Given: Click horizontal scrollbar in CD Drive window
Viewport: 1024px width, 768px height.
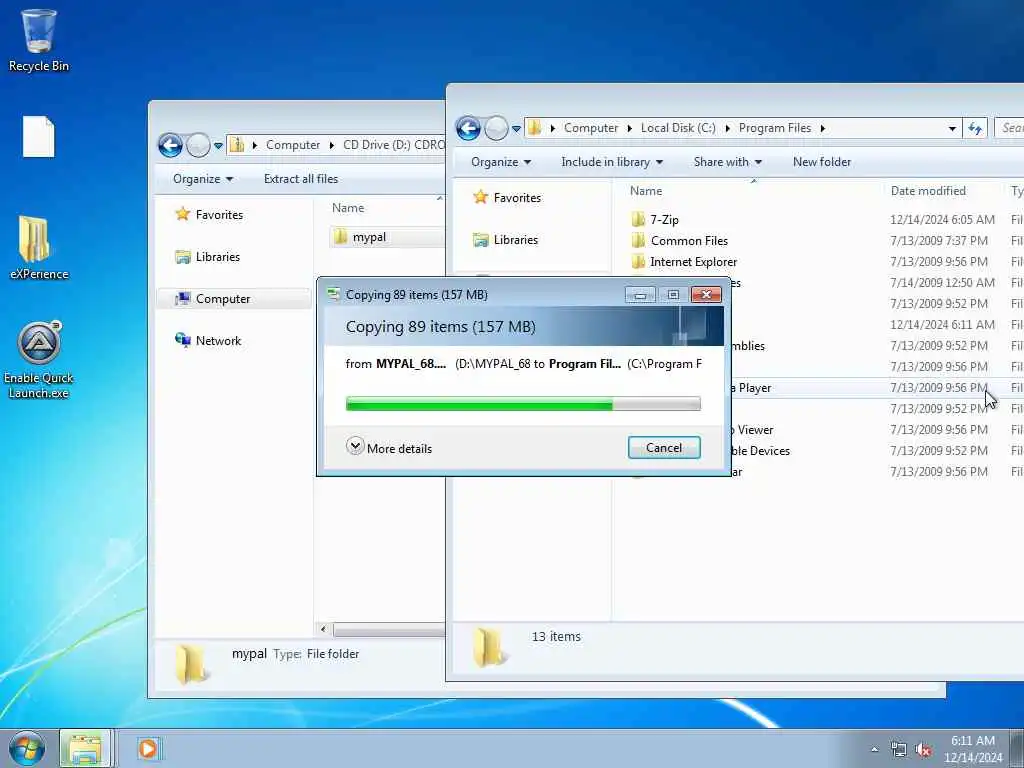Looking at the screenshot, I should click(x=390, y=630).
